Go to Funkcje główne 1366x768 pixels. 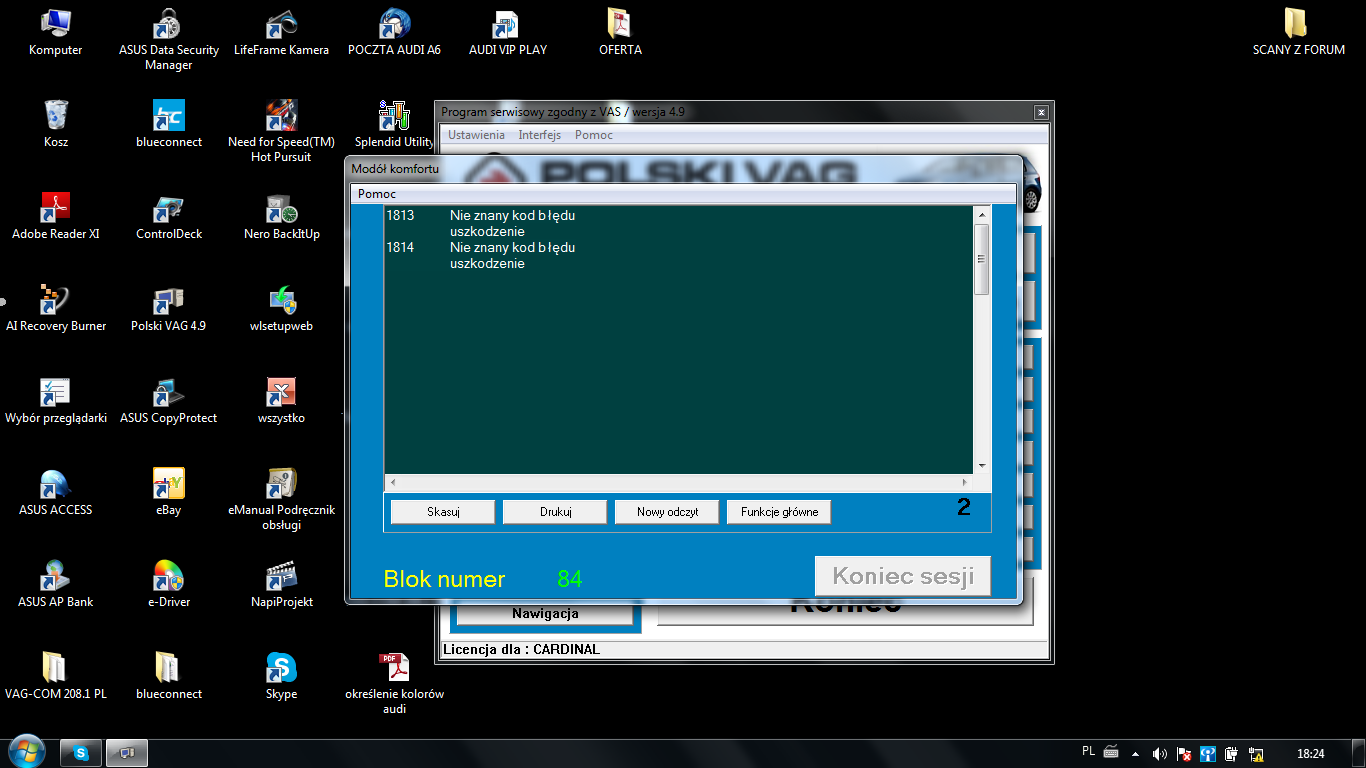coord(779,512)
